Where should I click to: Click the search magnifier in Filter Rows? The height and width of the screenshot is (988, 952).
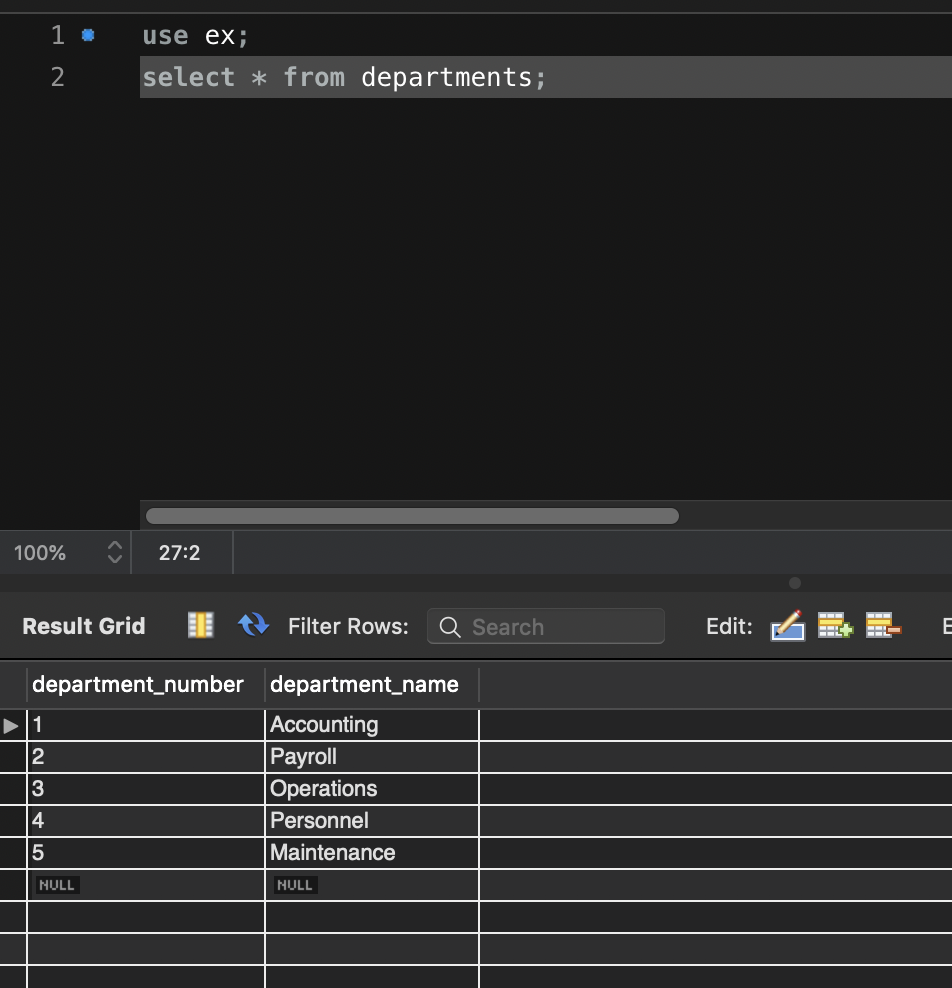click(448, 627)
